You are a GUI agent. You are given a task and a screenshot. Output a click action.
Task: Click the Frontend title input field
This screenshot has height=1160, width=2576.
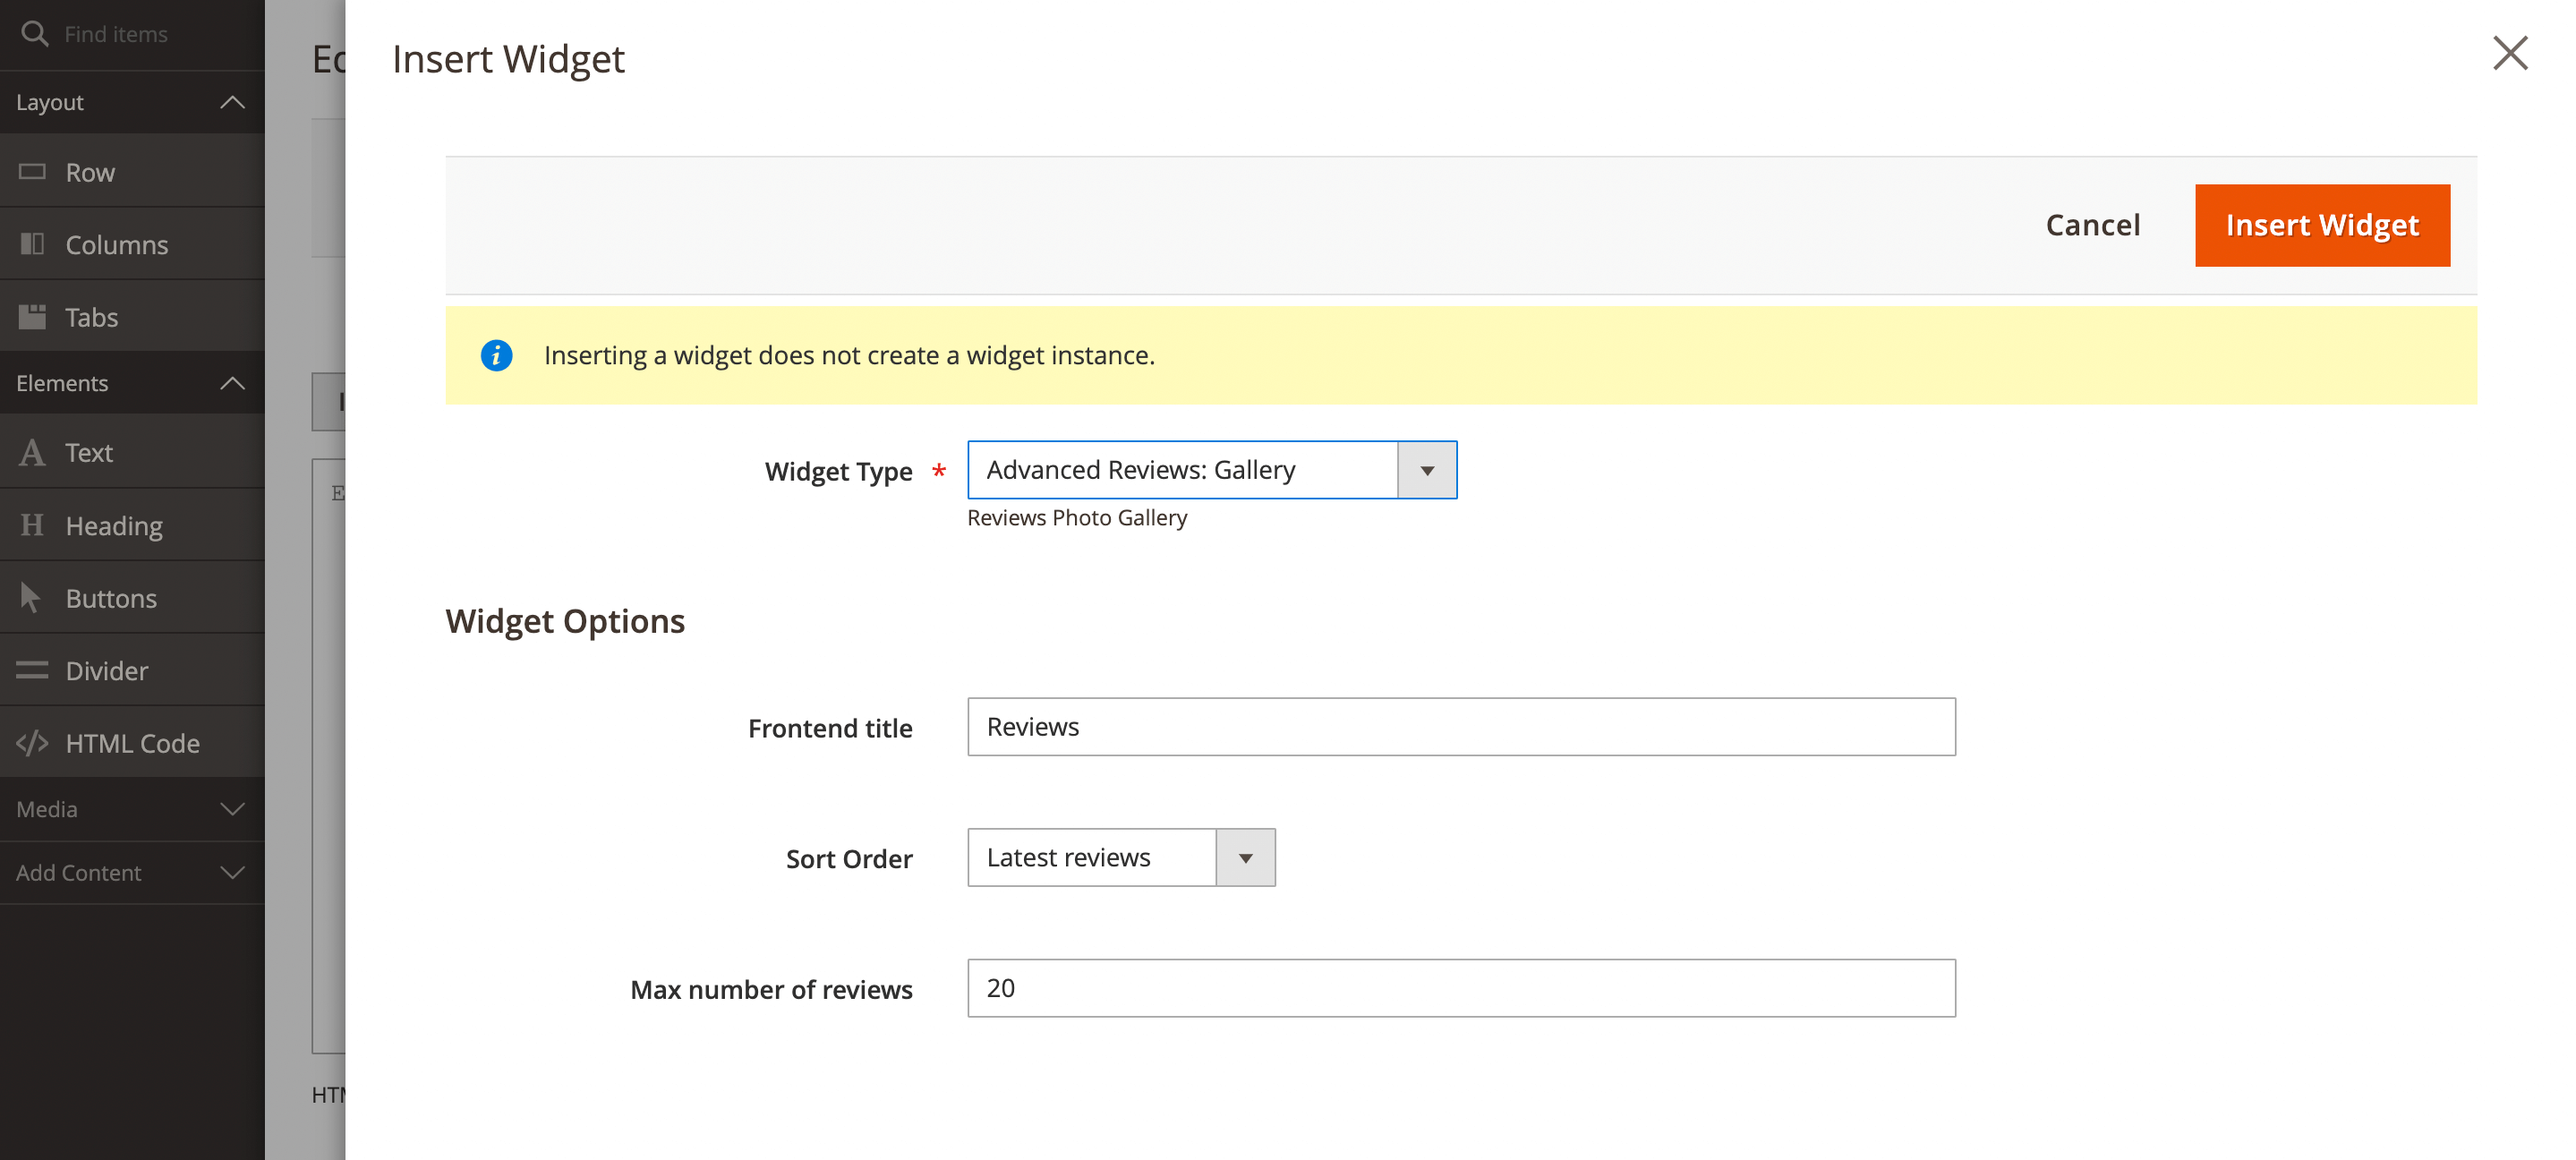1460,727
